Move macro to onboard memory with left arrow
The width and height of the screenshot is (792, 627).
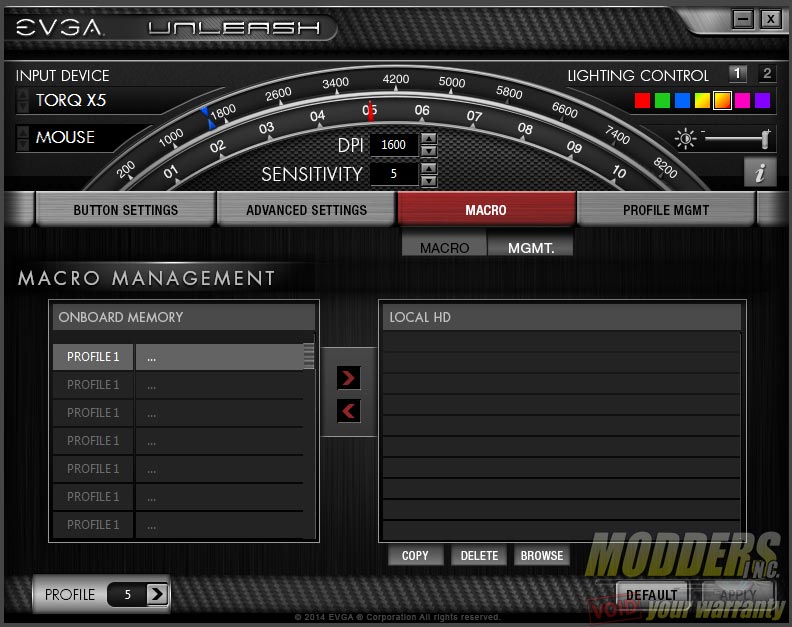pos(349,411)
